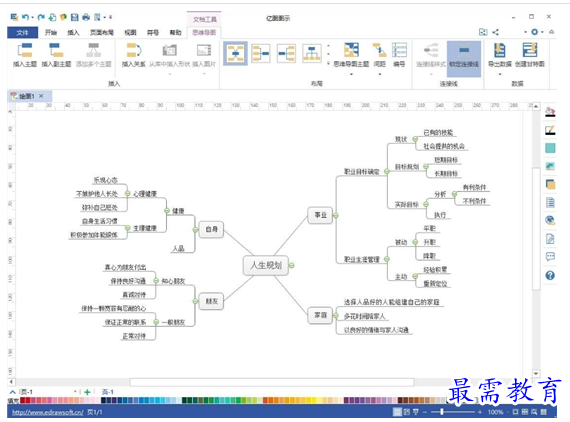Collapse the toggle beside 职业生涯管理
This screenshot has width=570, height=422.
pyautogui.click(x=387, y=259)
